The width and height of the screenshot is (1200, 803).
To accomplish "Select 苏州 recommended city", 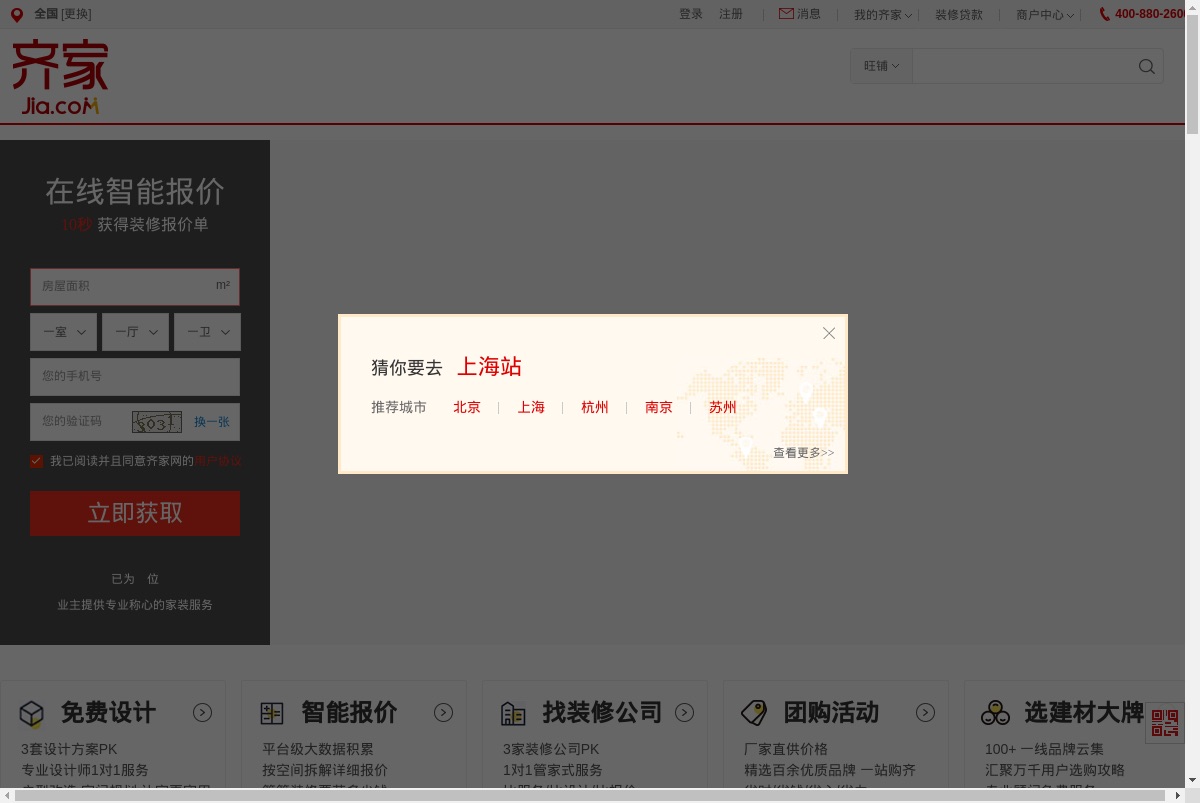I will pos(723,407).
